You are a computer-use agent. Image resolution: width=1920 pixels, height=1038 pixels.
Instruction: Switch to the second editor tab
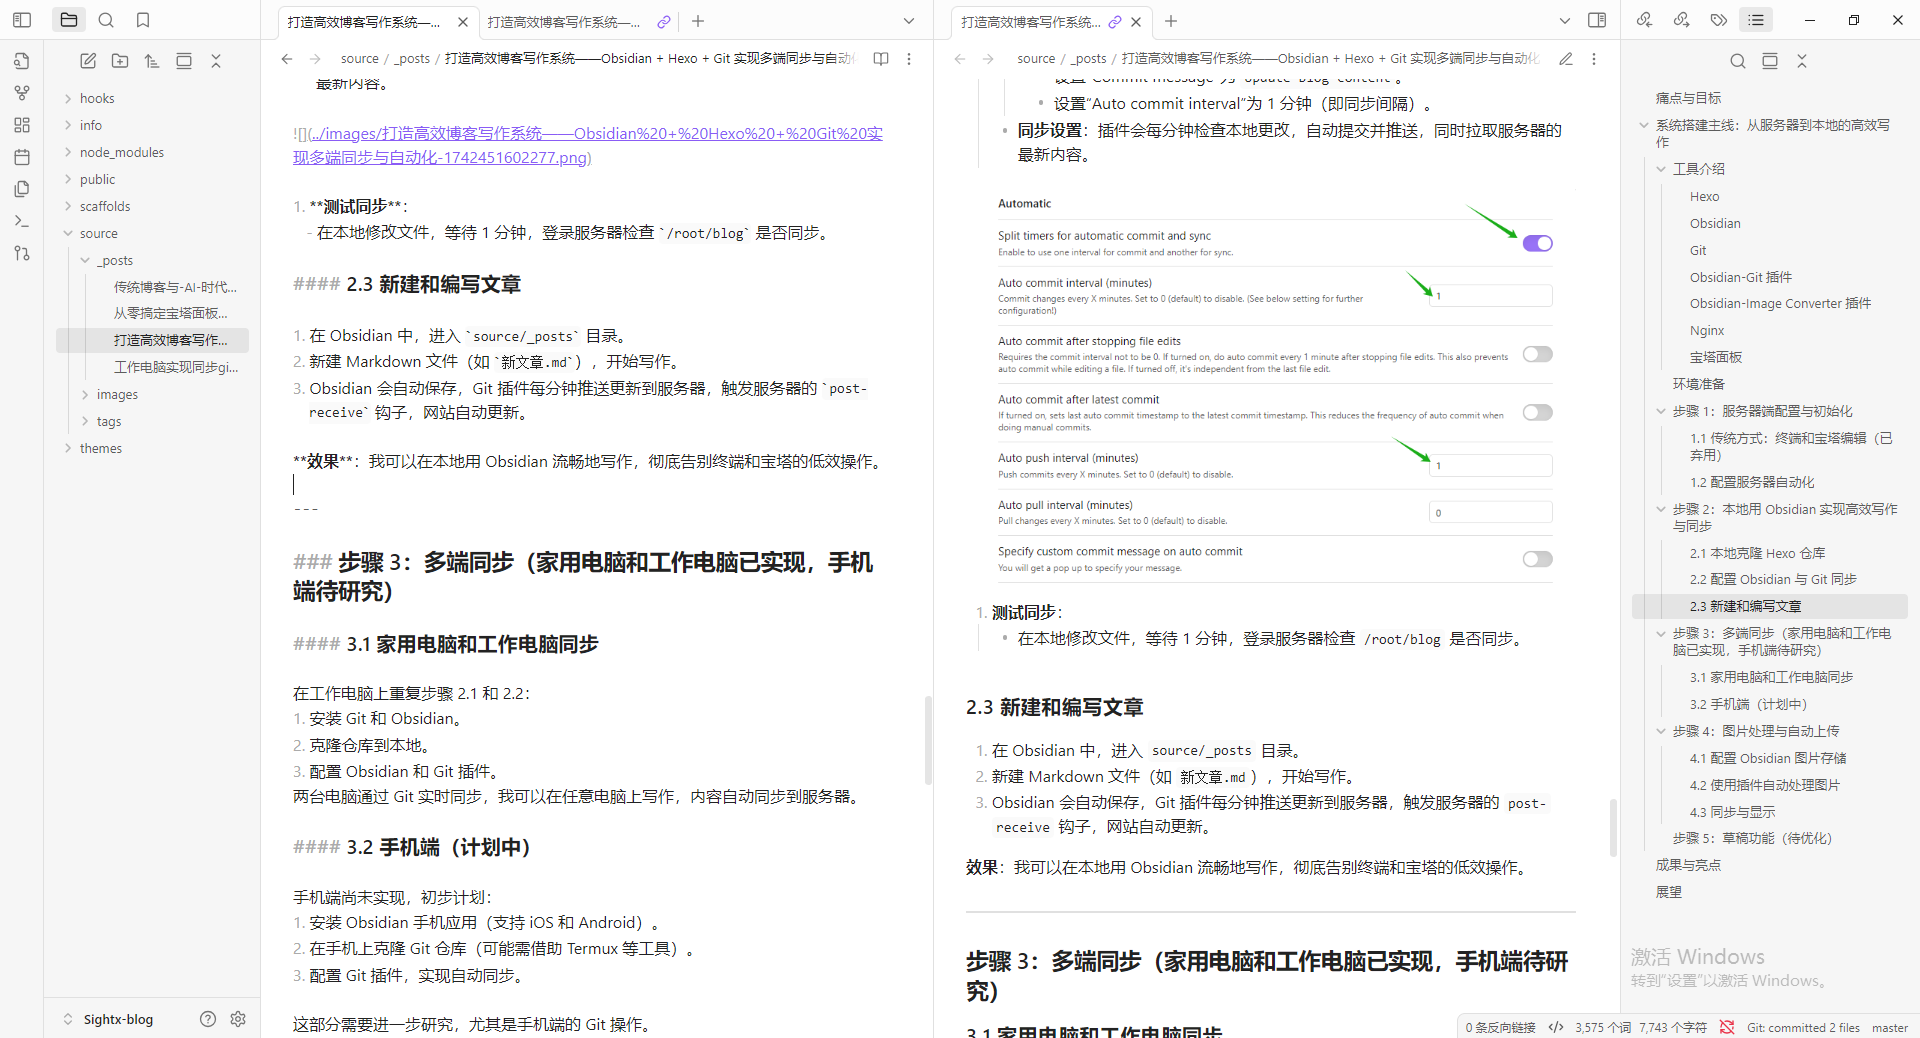click(x=565, y=21)
